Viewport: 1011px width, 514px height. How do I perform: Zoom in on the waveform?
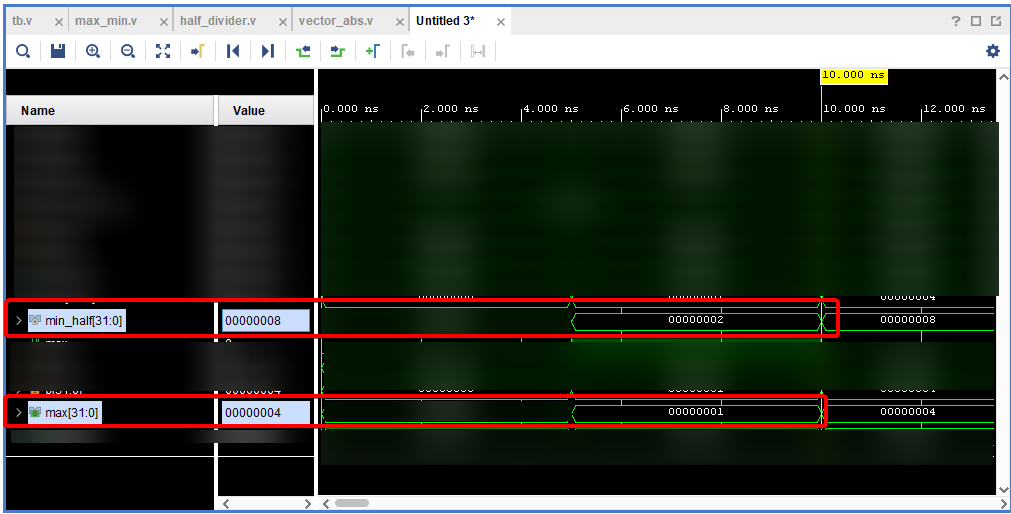[x=93, y=51]
